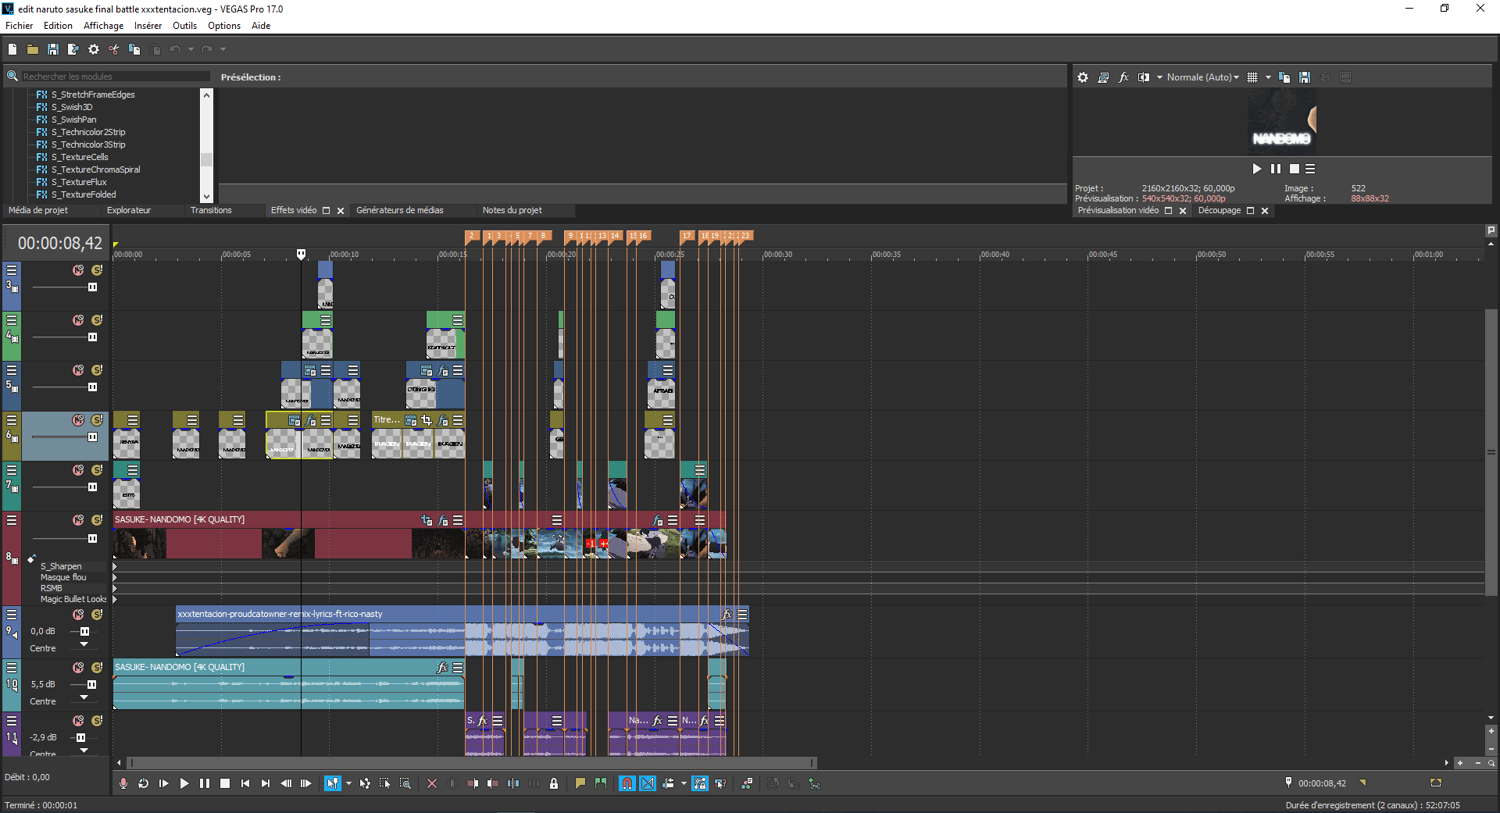This screenshot has height=813, width=1500.
Task: Mute the xxxtentacion audio track 9
Action: (x=78, y=614)
